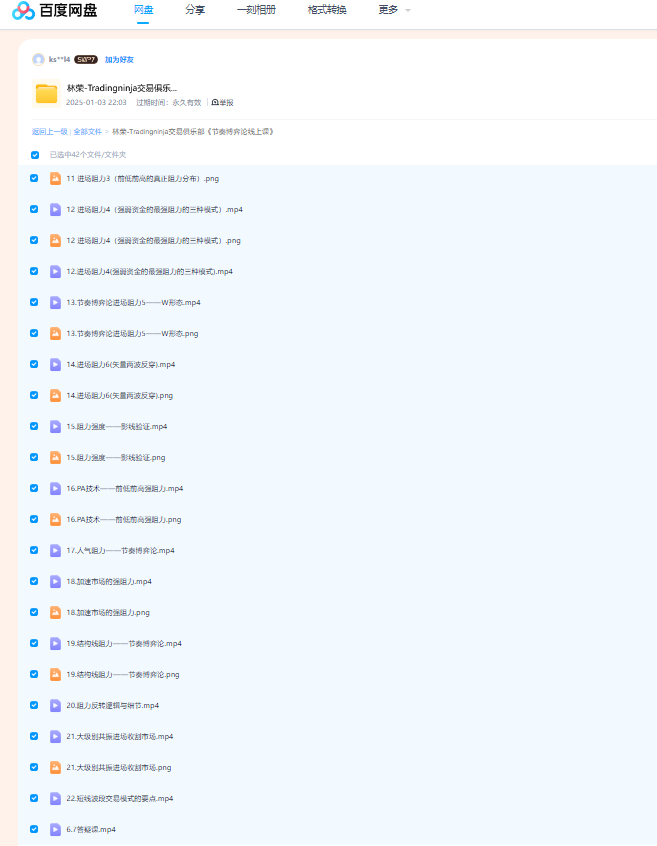
Task: Click image icon of 15.阻力强度 png
Action: pyautogui.click(x=55, y=458)
